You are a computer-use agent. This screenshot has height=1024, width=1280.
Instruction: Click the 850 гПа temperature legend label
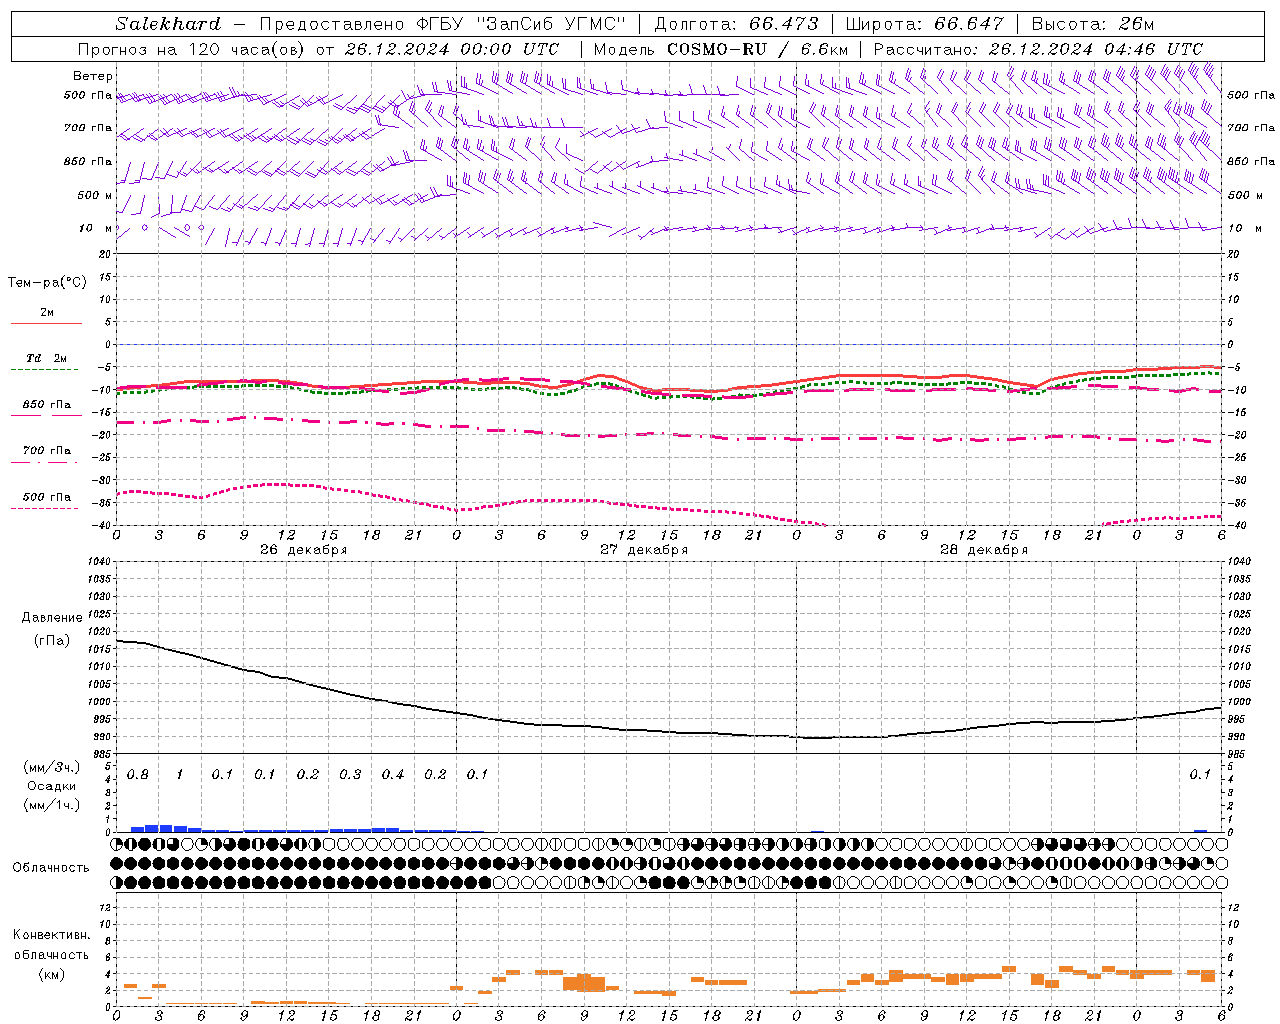point(46,404)
